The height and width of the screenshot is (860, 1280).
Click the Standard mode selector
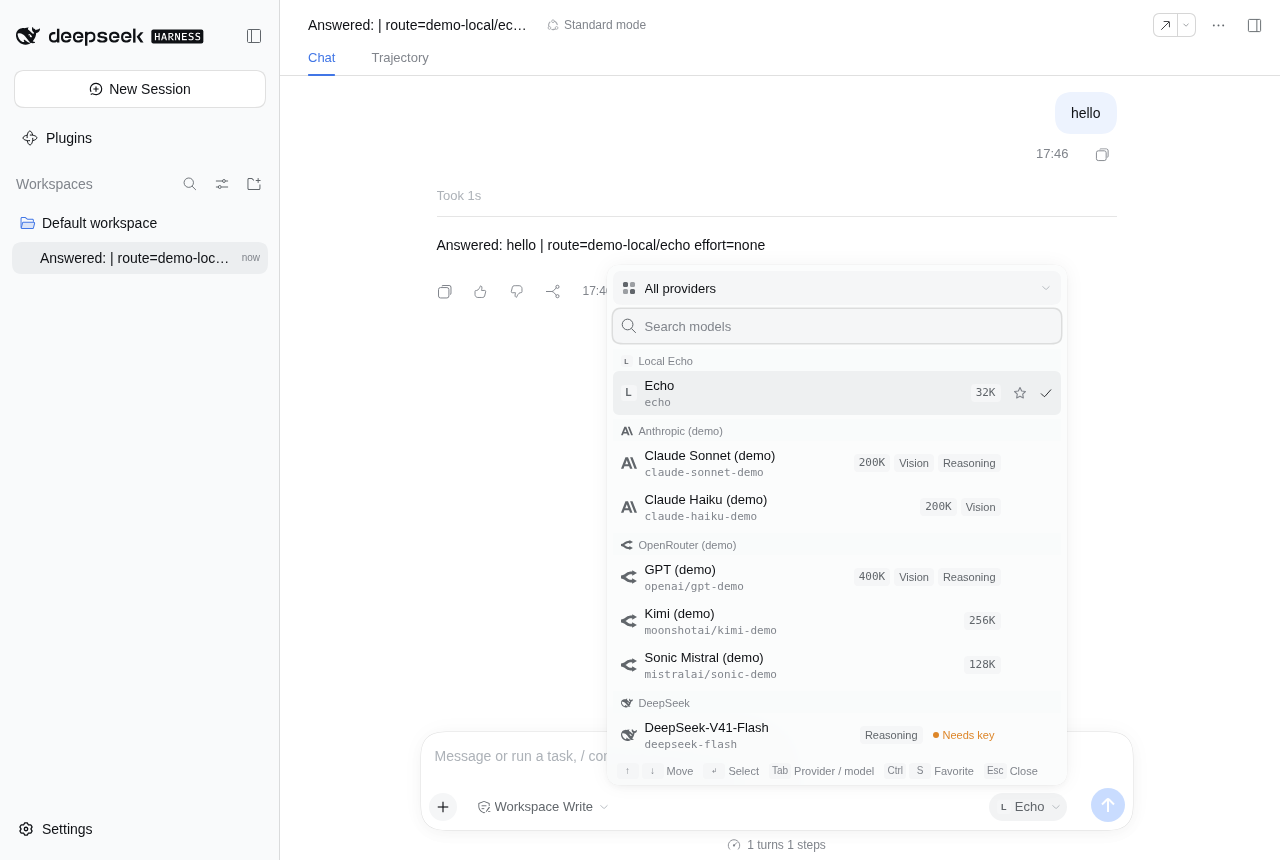coord(596,25)
